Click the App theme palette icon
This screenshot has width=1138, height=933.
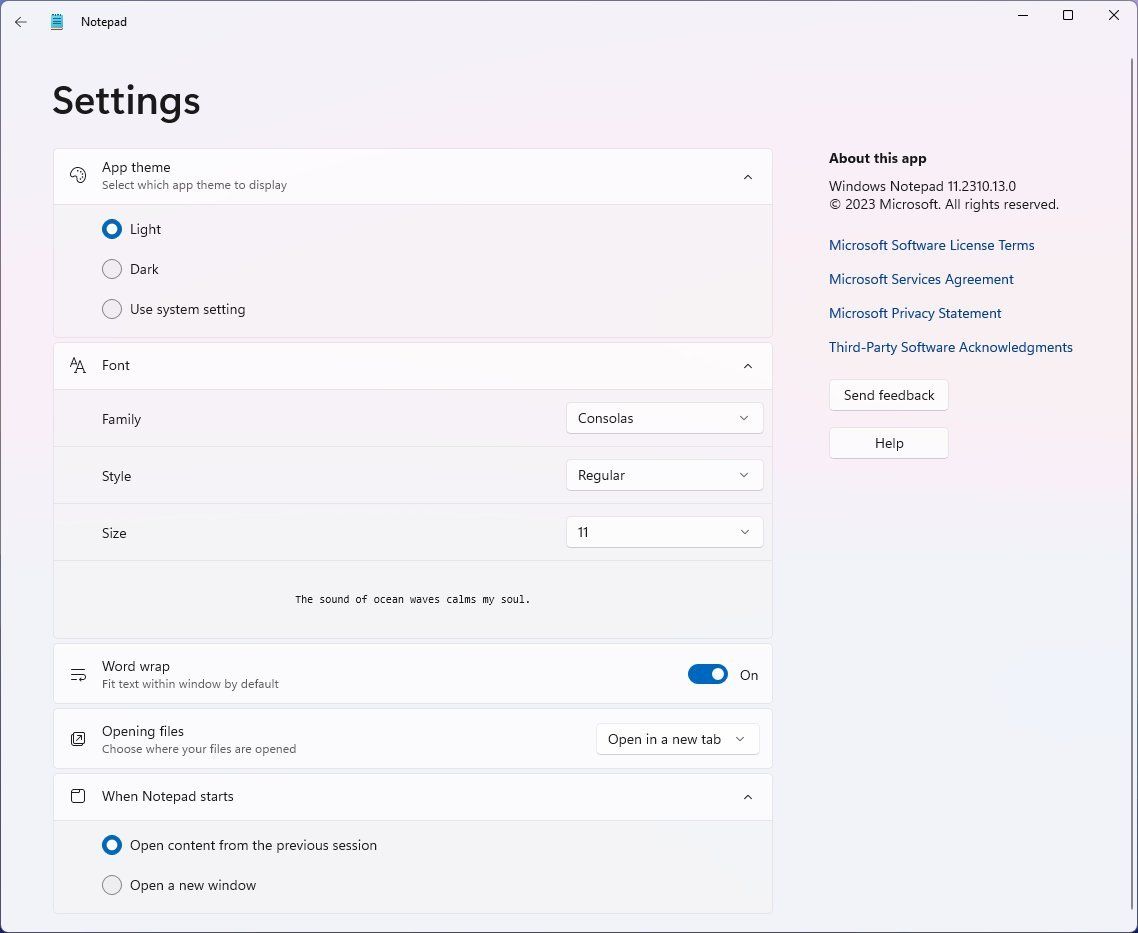78,176
